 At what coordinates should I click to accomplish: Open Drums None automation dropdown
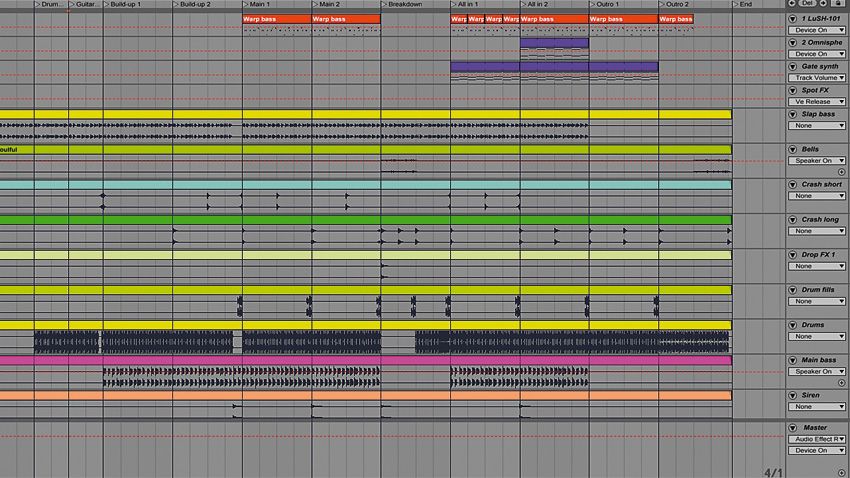coord(817,337)
